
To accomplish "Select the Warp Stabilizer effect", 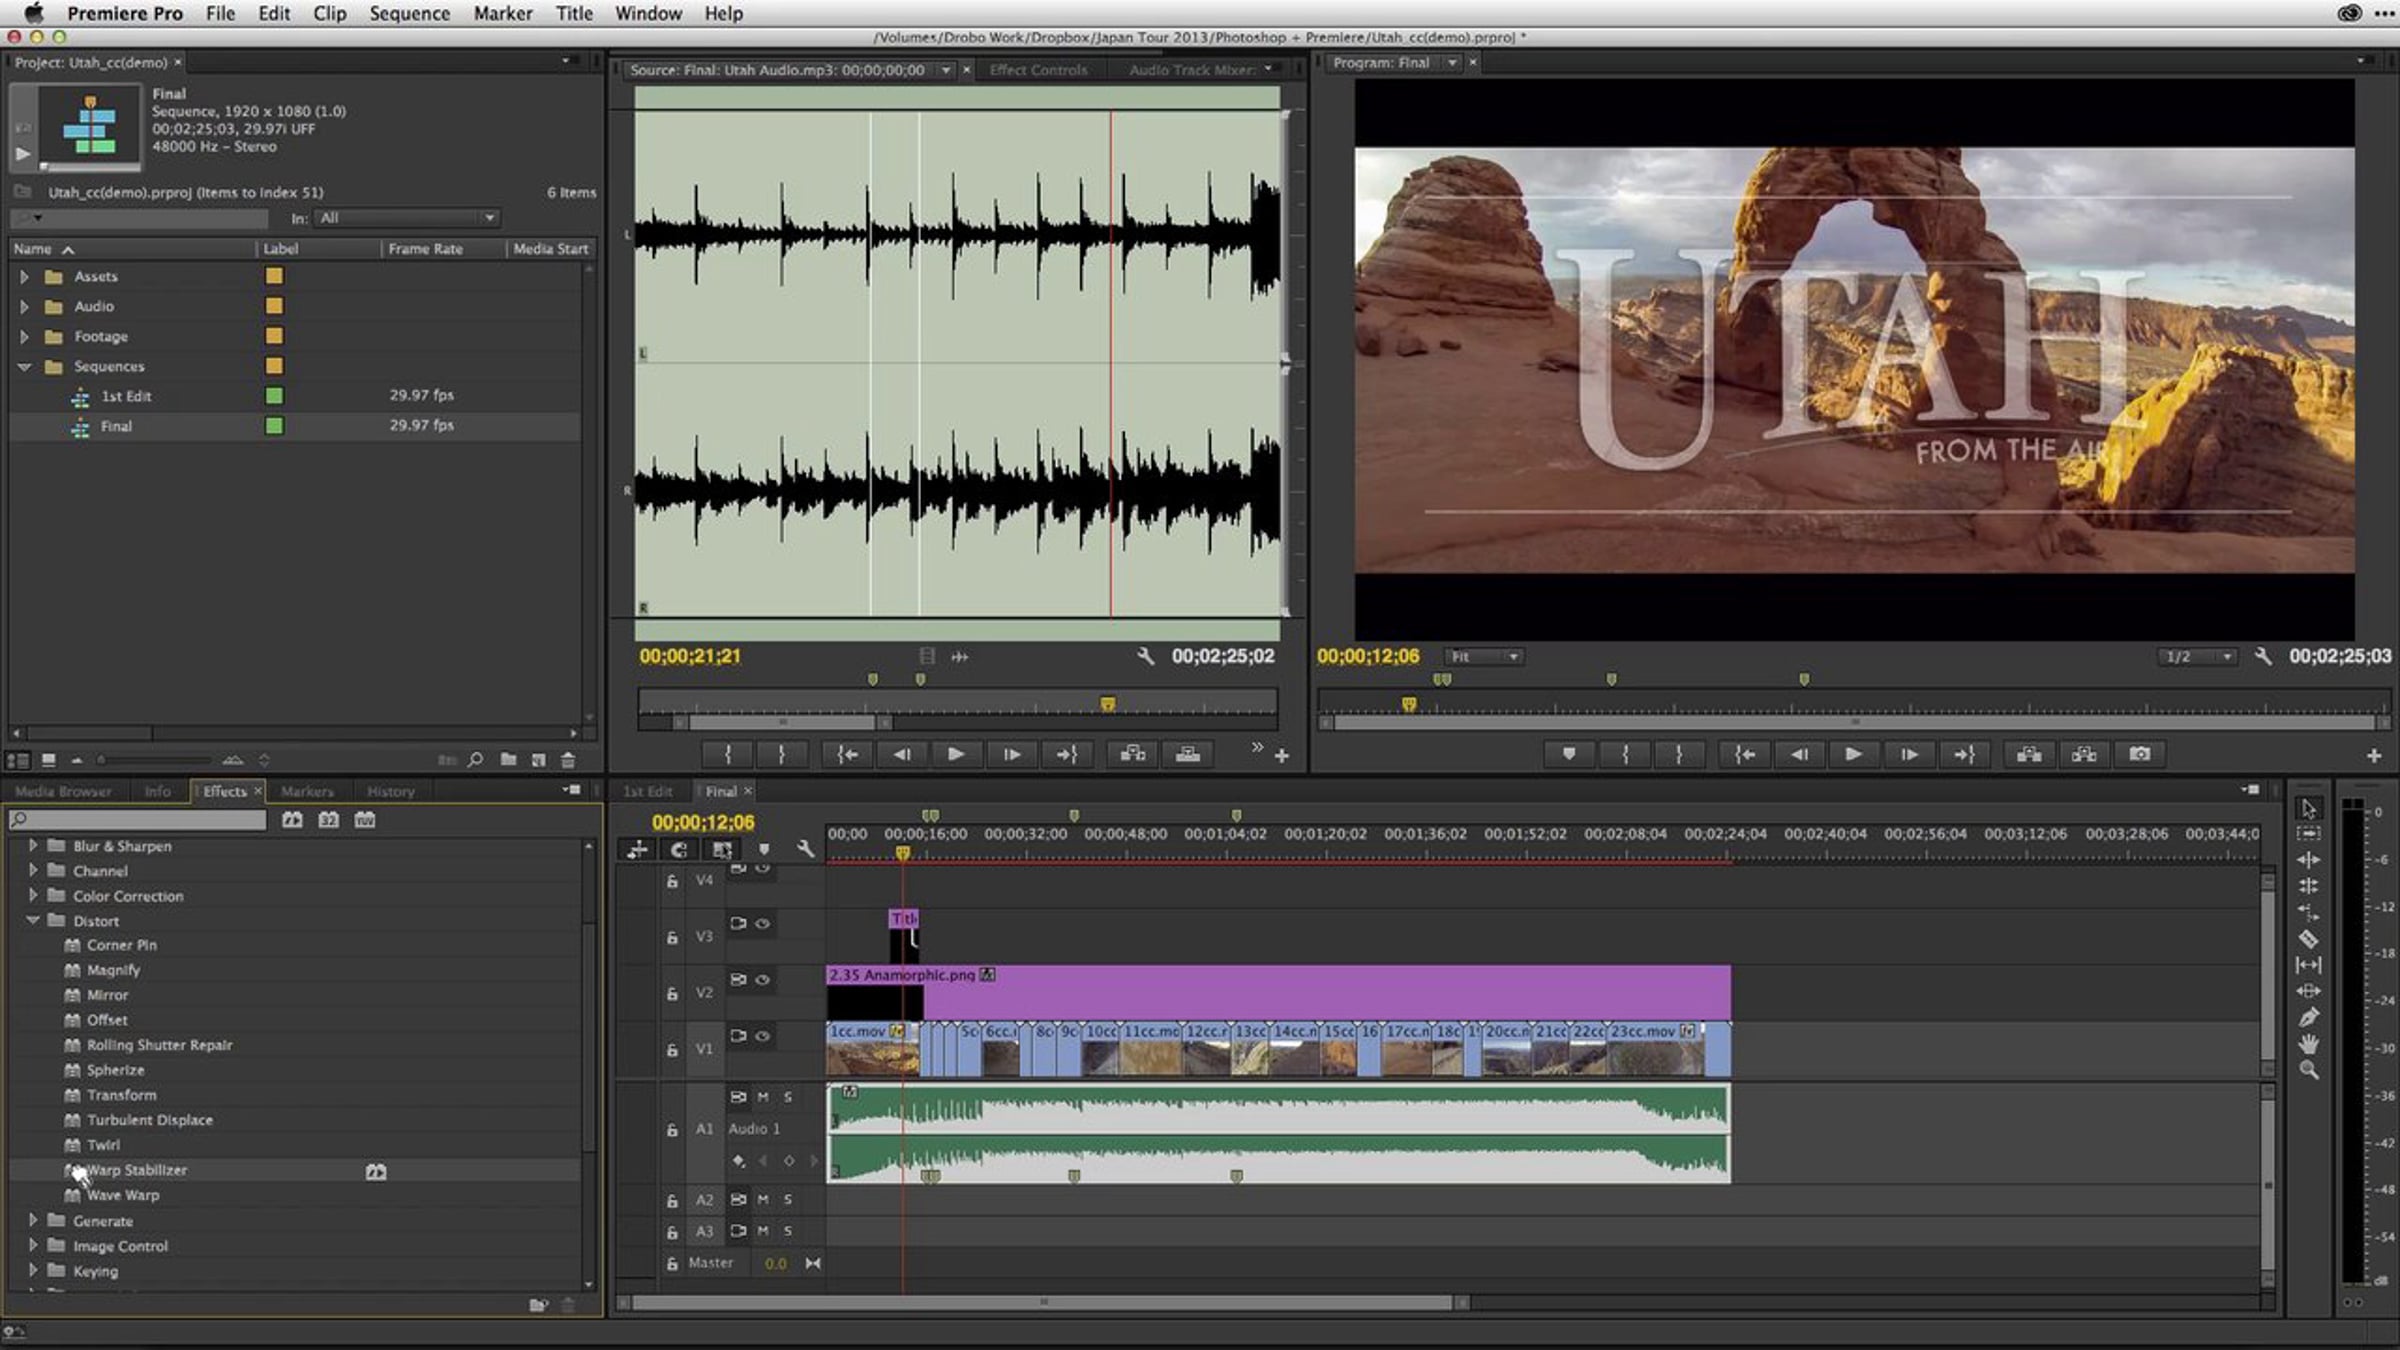I will pos(136,1170).
